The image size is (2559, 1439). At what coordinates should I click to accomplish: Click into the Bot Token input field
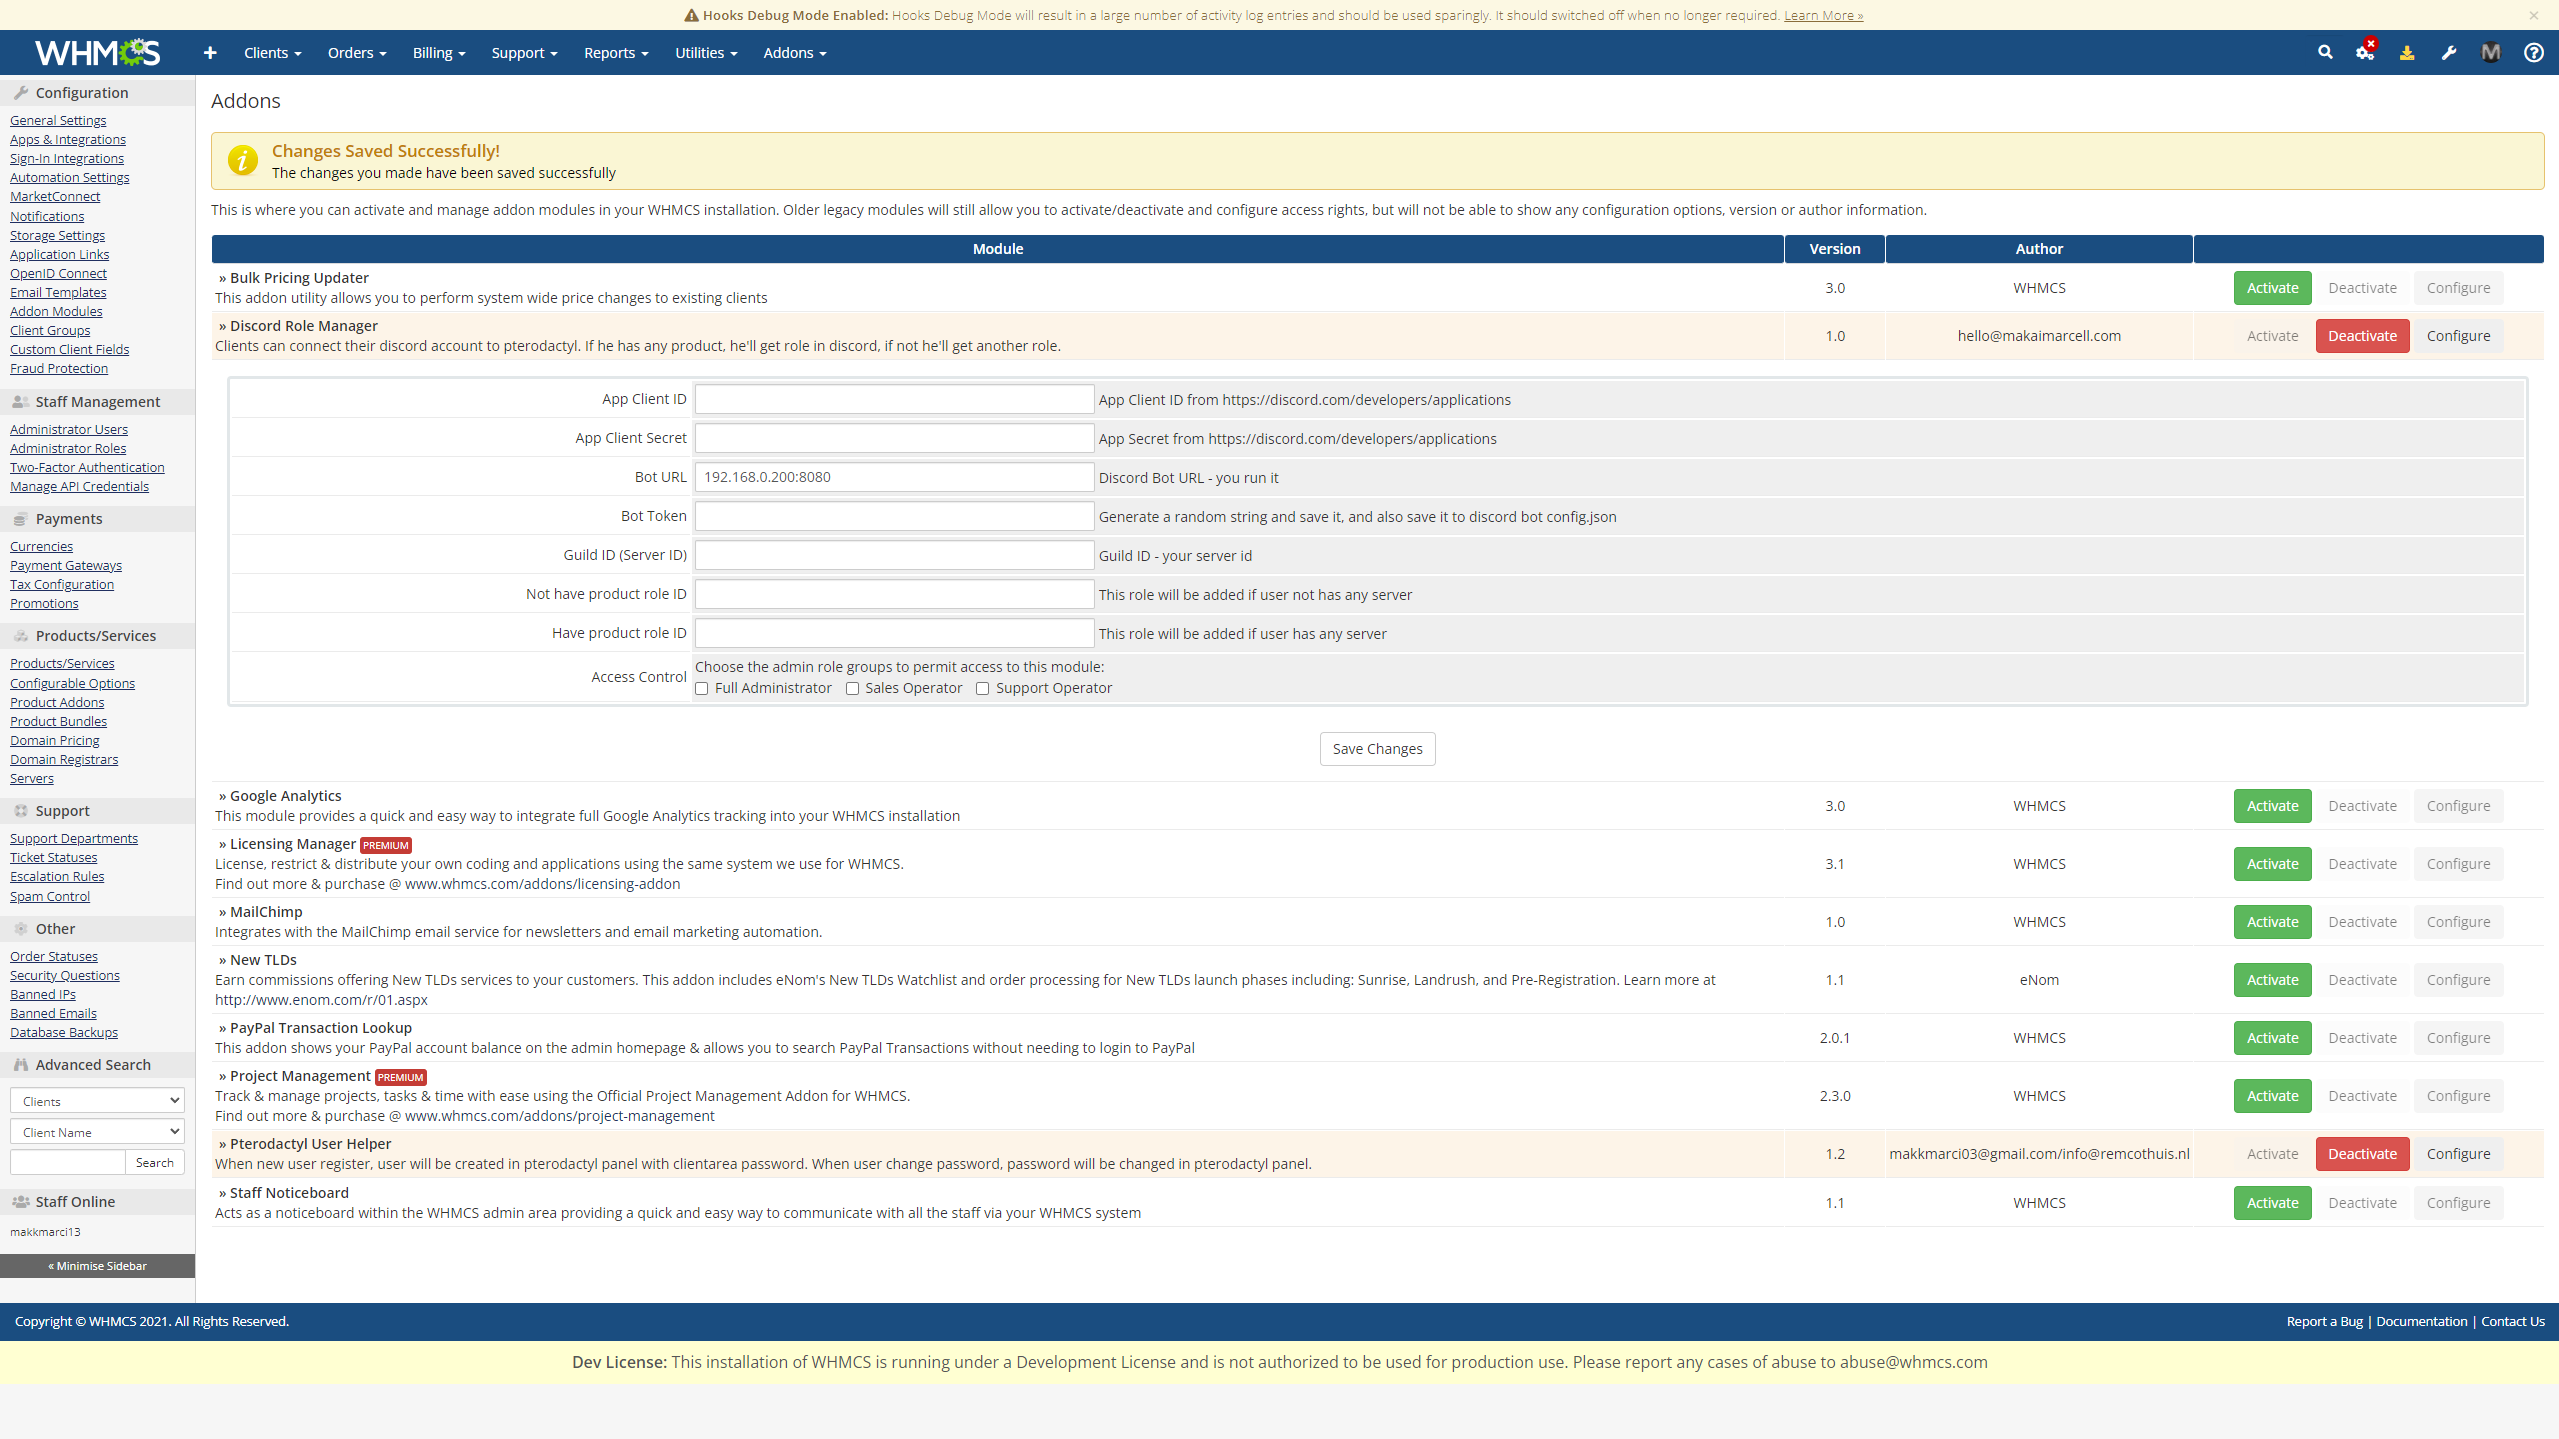click(x=894, y=516)
